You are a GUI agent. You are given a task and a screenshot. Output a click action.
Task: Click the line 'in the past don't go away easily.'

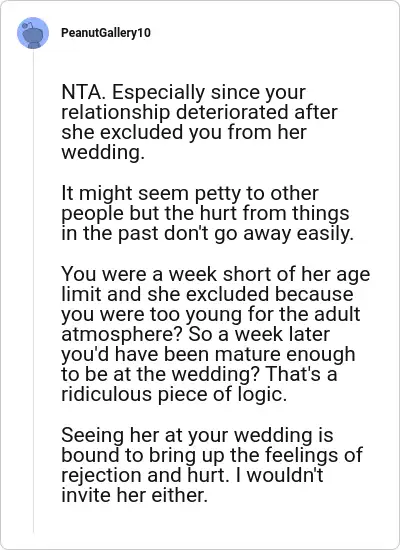pyautogui.click(x=207, y=234)
